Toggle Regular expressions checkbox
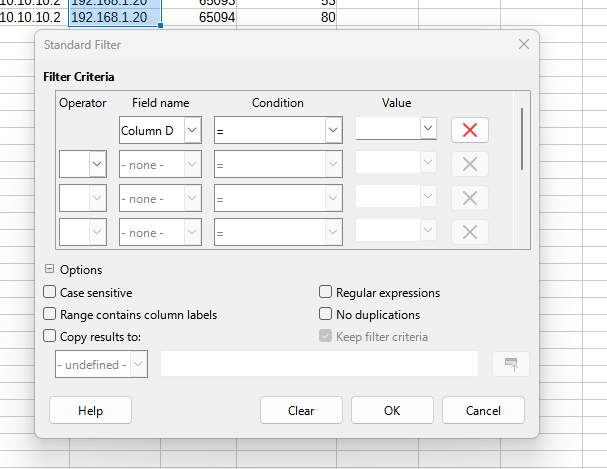The width and height of the screenshot is (607, 469). (x=325, y=292)
